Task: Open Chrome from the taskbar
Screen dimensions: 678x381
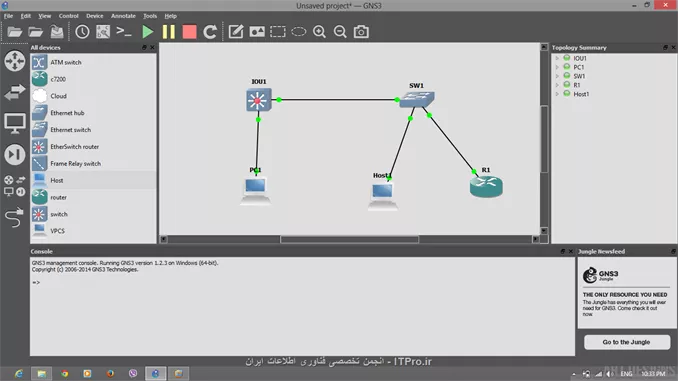Action: tap(64, 374)
